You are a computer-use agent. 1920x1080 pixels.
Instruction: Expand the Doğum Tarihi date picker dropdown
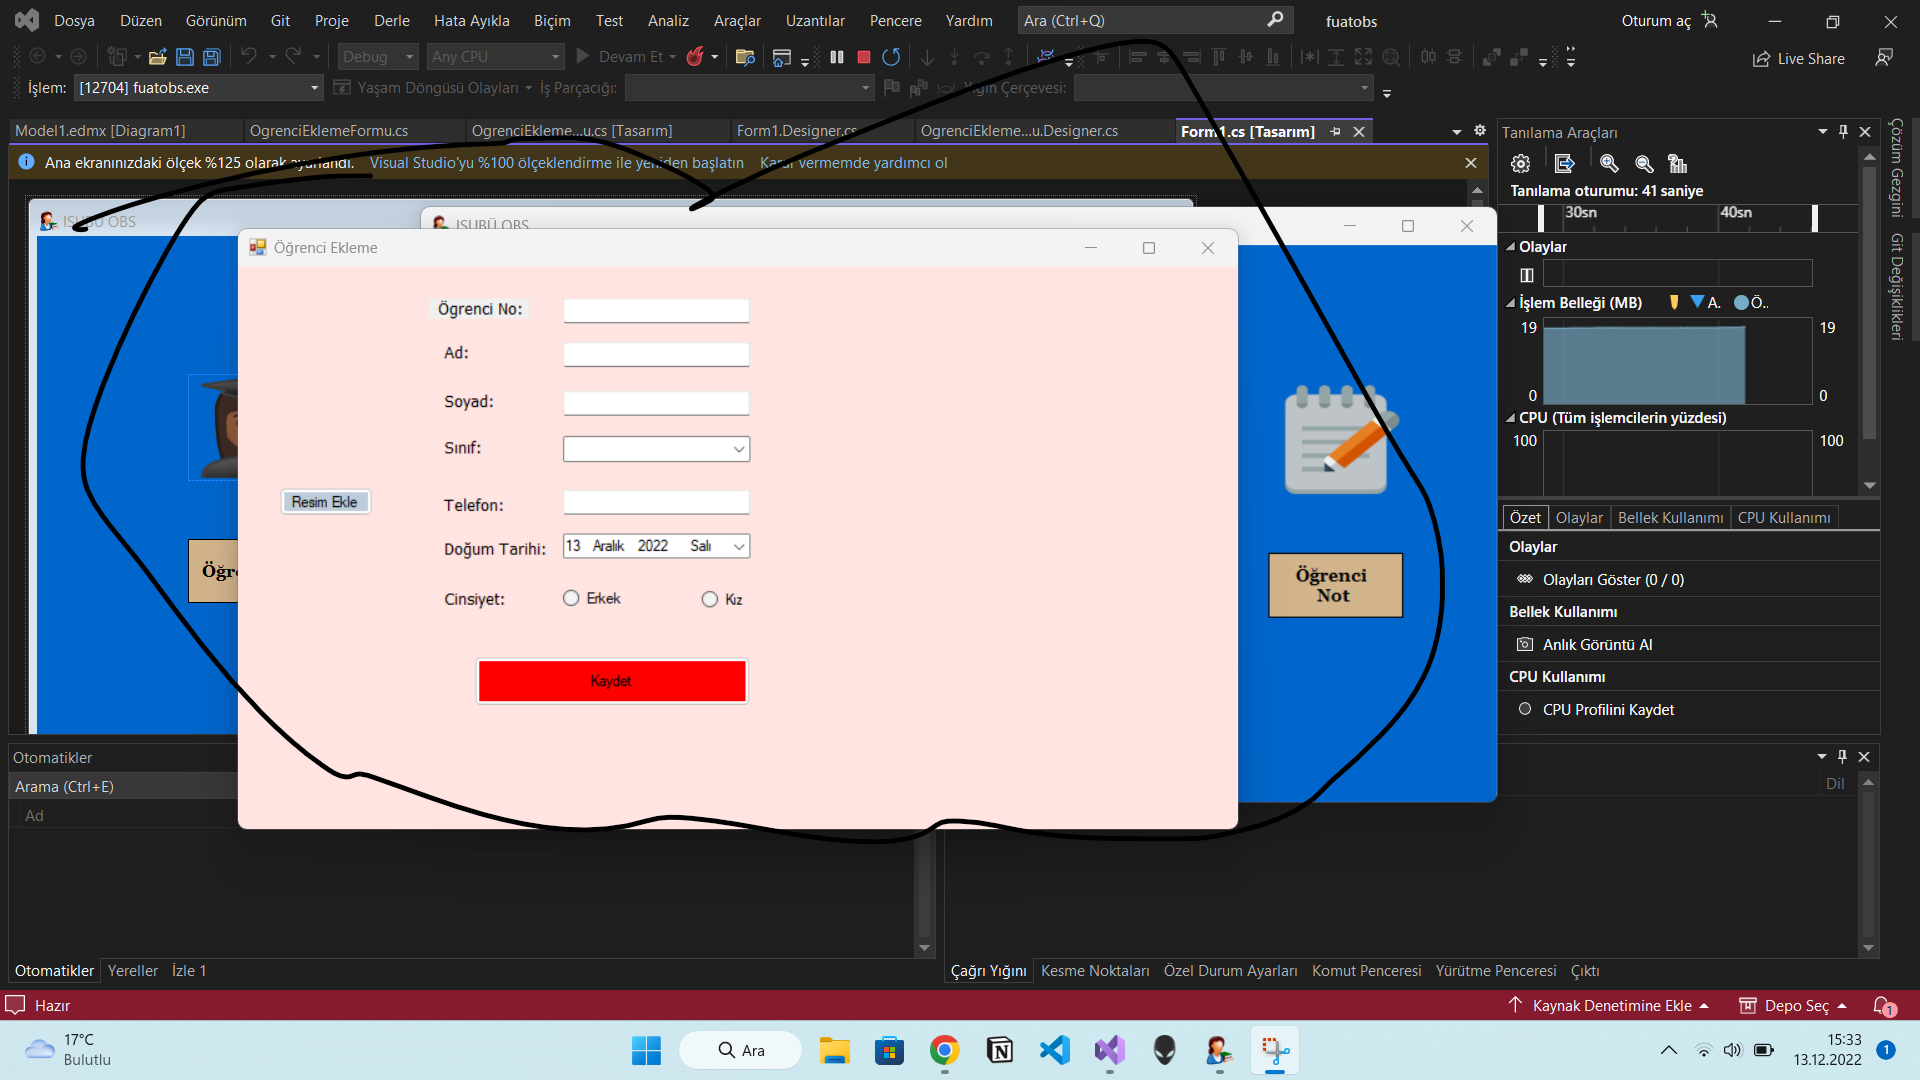coord(738,546)
